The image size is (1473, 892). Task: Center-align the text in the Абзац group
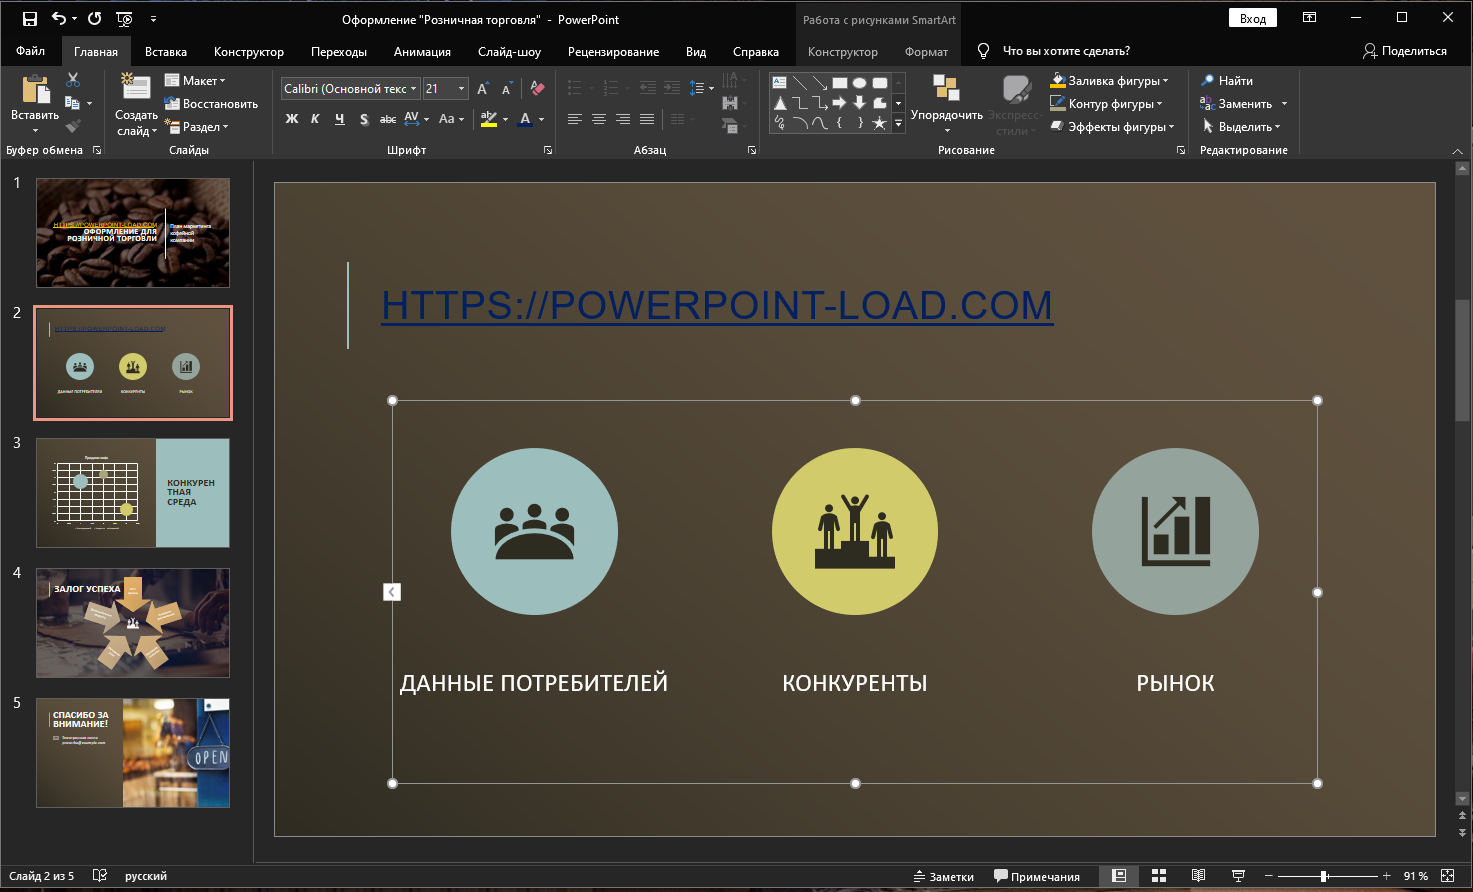click(598, 119)
